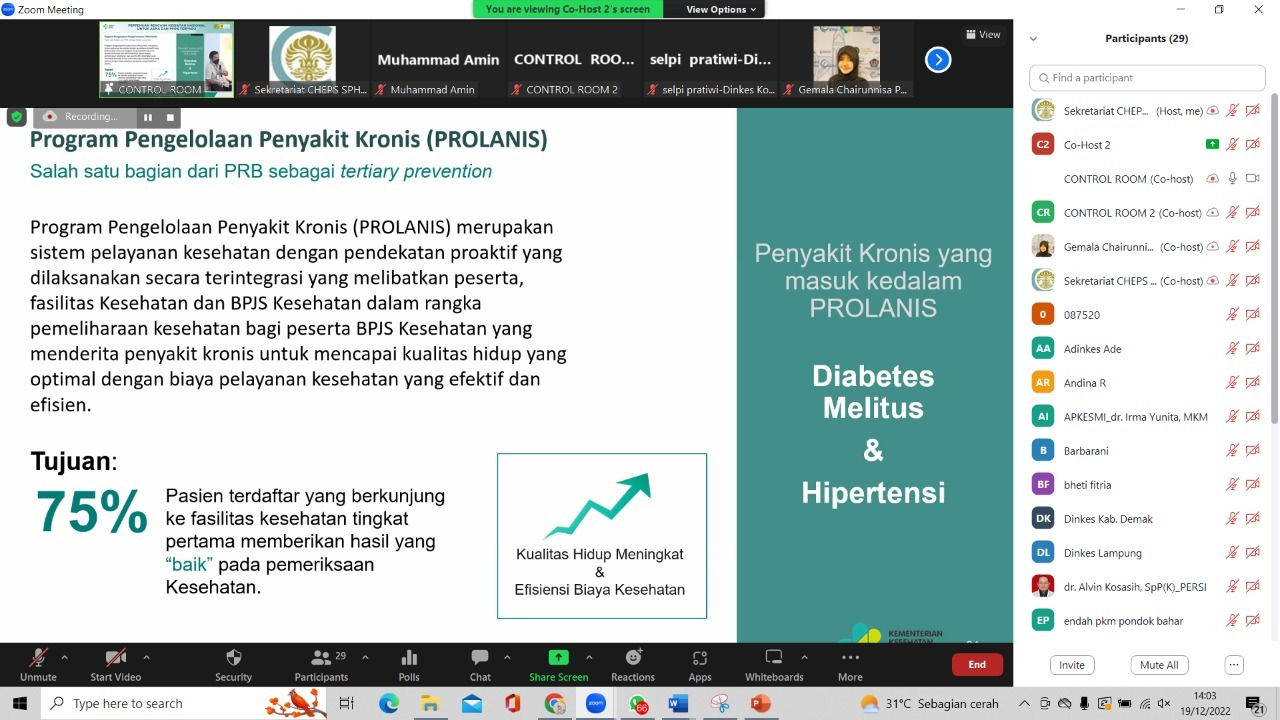
Task: Open PowerPoint from Windows taskbar
Action: click(x=759, y=703)
